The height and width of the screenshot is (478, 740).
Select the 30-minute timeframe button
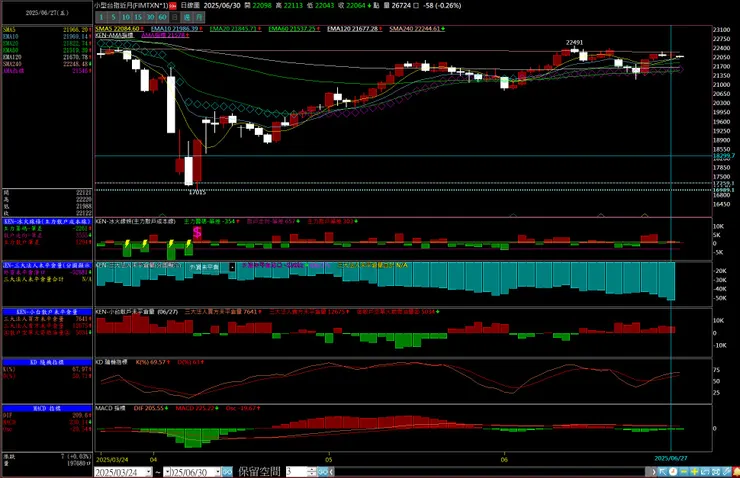pos(150,17)
